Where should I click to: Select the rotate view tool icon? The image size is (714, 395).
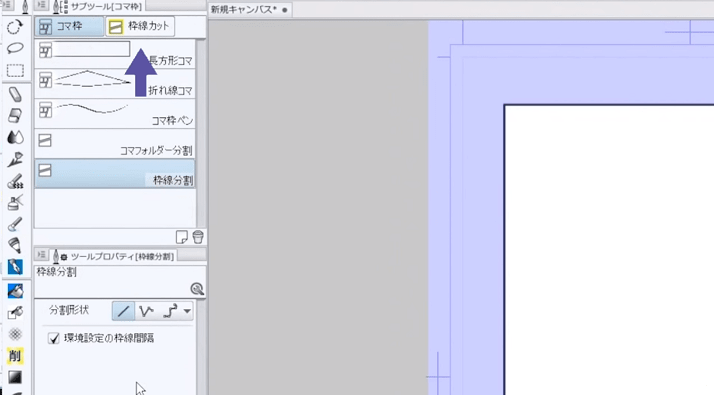point(15,27)
